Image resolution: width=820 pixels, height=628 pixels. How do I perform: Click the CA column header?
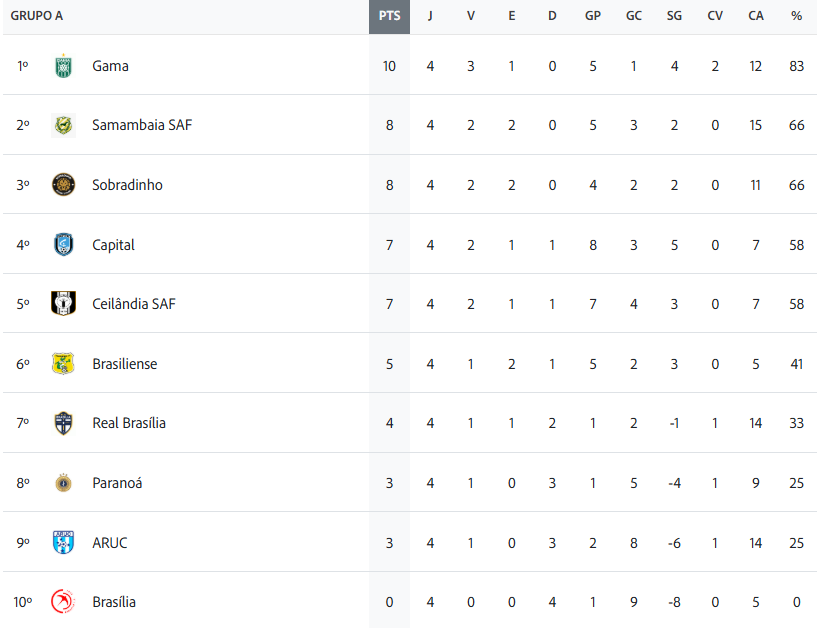click(x=756, y=16)
